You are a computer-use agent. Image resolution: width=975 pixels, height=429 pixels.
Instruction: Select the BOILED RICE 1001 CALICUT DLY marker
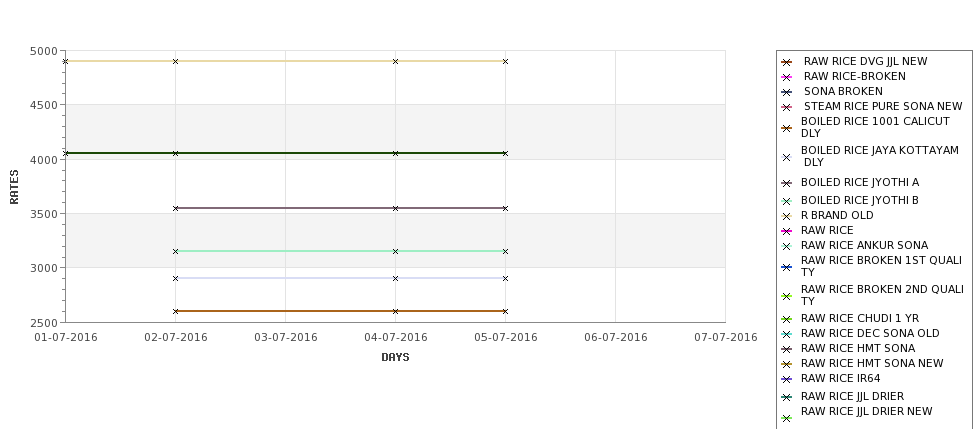(x=787, y=128)
